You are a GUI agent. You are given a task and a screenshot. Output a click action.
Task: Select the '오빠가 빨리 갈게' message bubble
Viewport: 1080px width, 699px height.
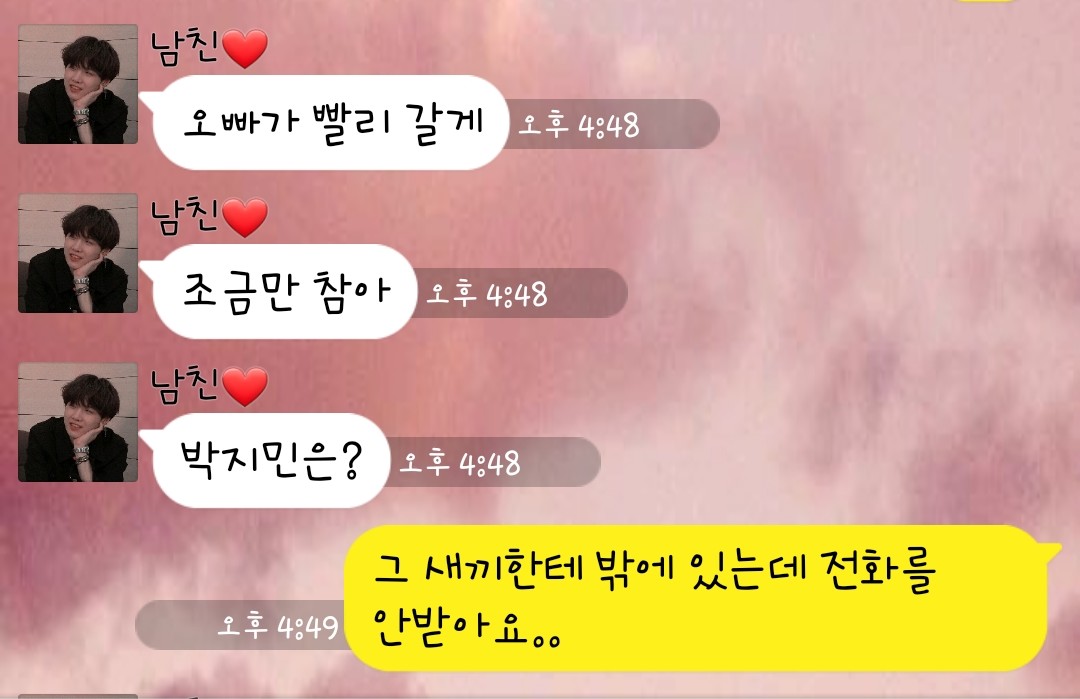329,123
